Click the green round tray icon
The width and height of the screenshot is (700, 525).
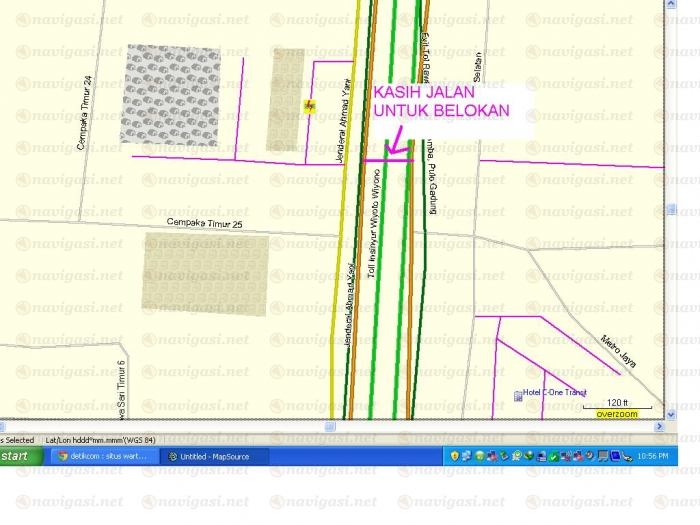pos(479,456)
